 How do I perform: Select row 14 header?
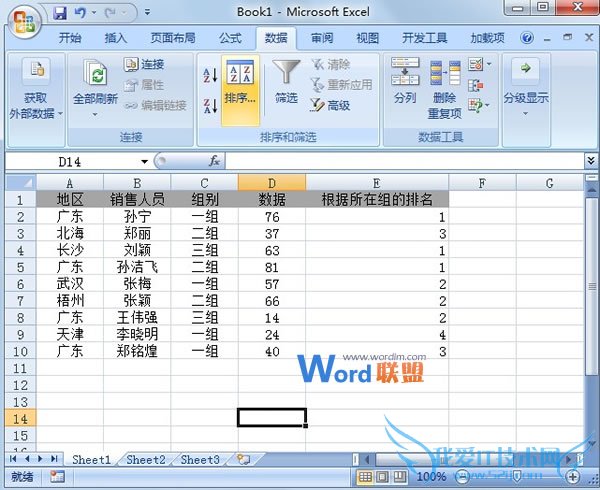[21, 418]
